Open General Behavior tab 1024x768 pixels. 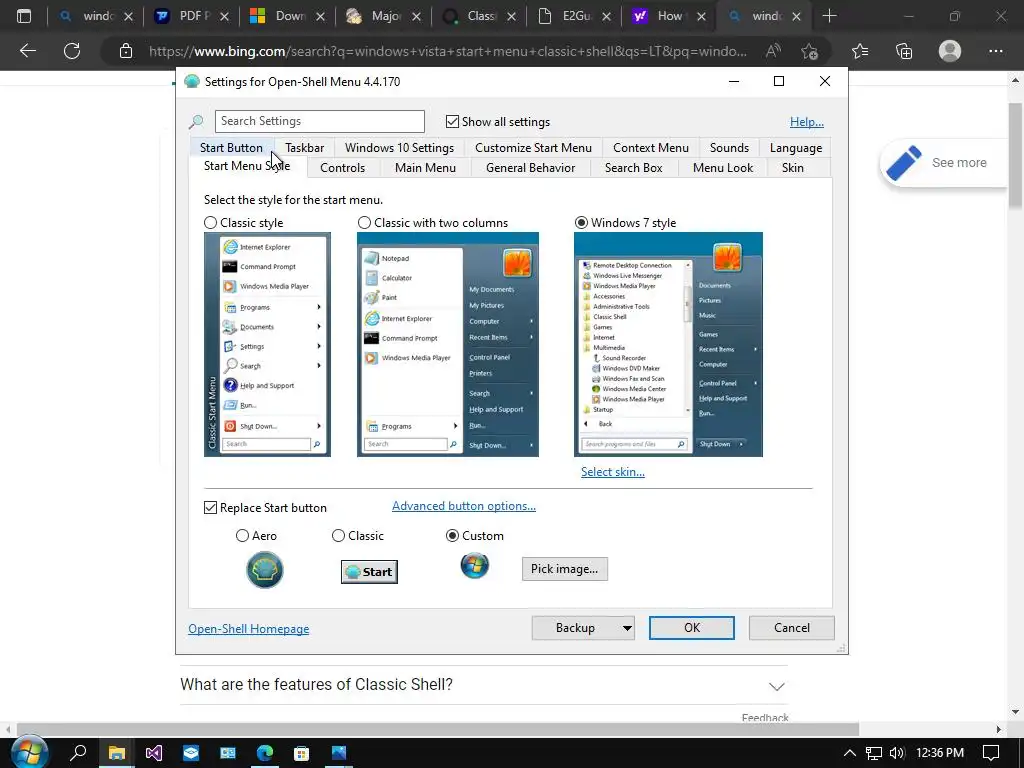click(530, 168)
